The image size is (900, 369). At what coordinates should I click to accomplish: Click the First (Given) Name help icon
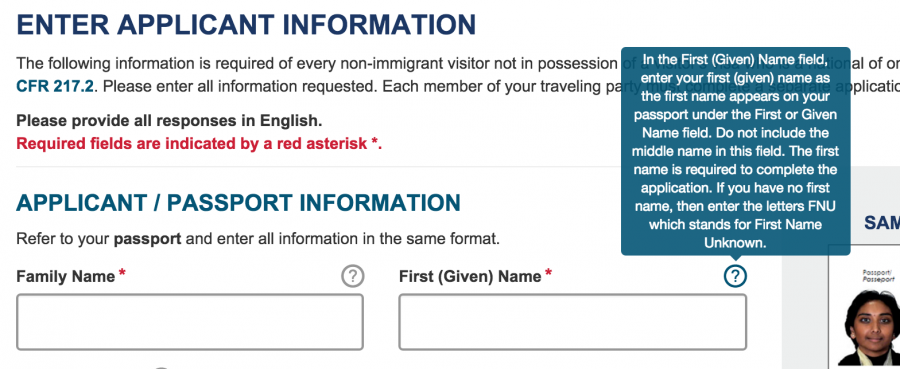(x=735, y=276)
